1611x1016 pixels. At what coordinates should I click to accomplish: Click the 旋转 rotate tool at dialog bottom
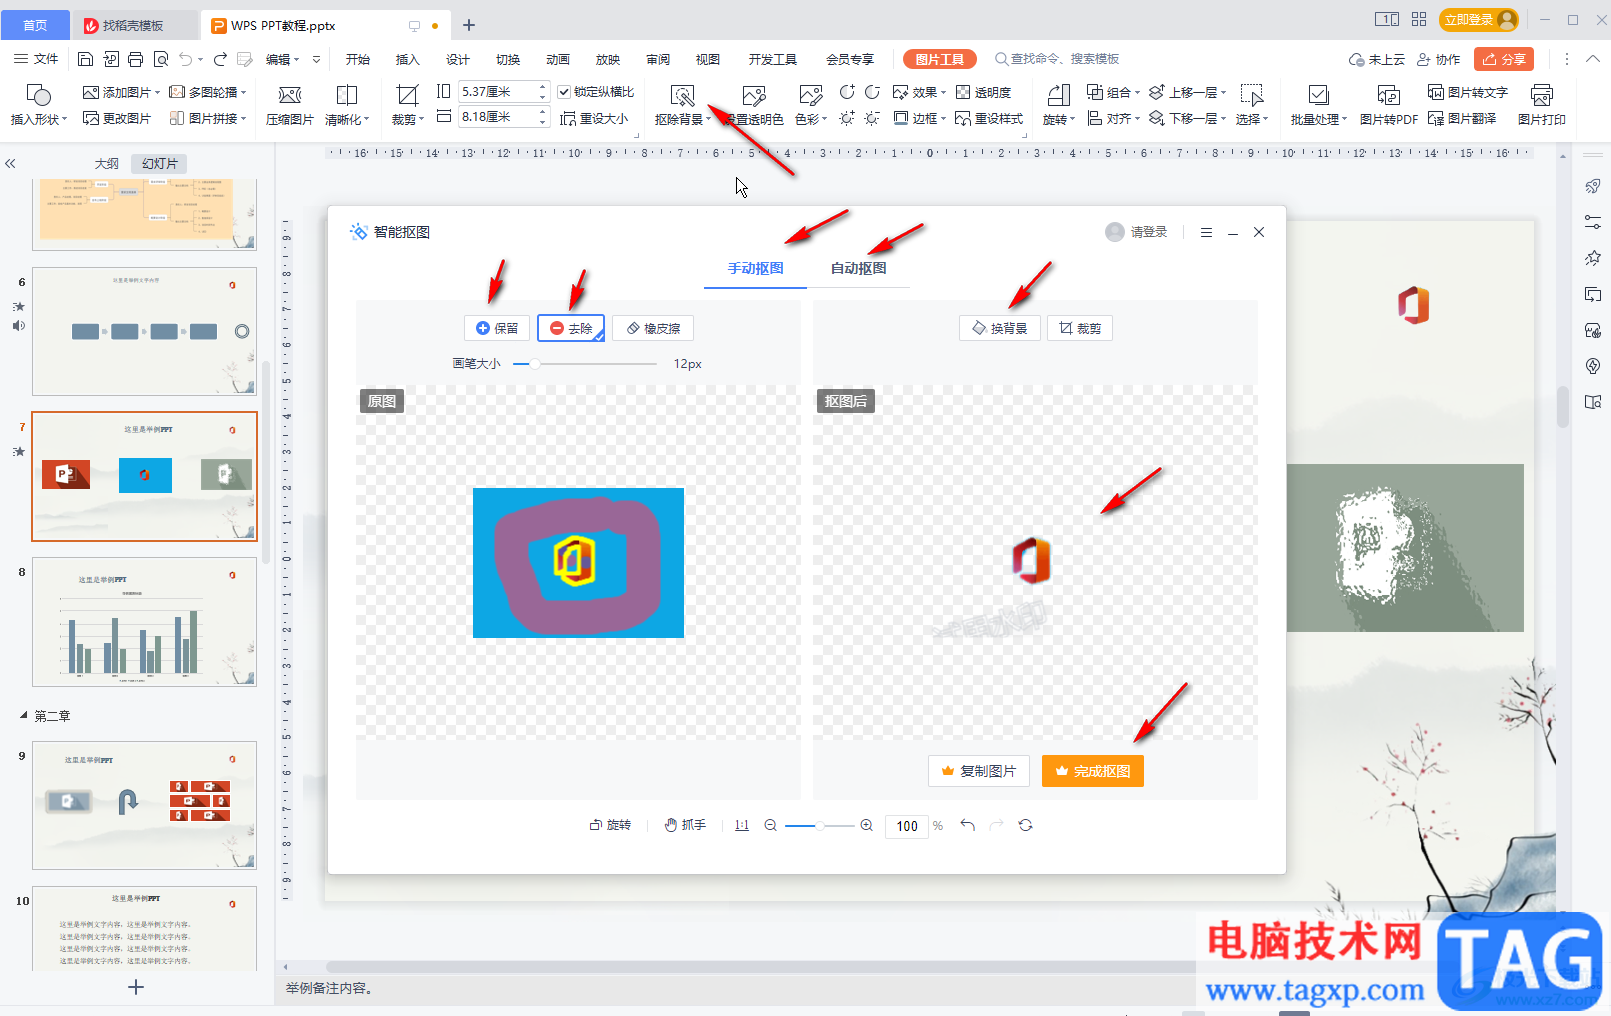[610, 825]
